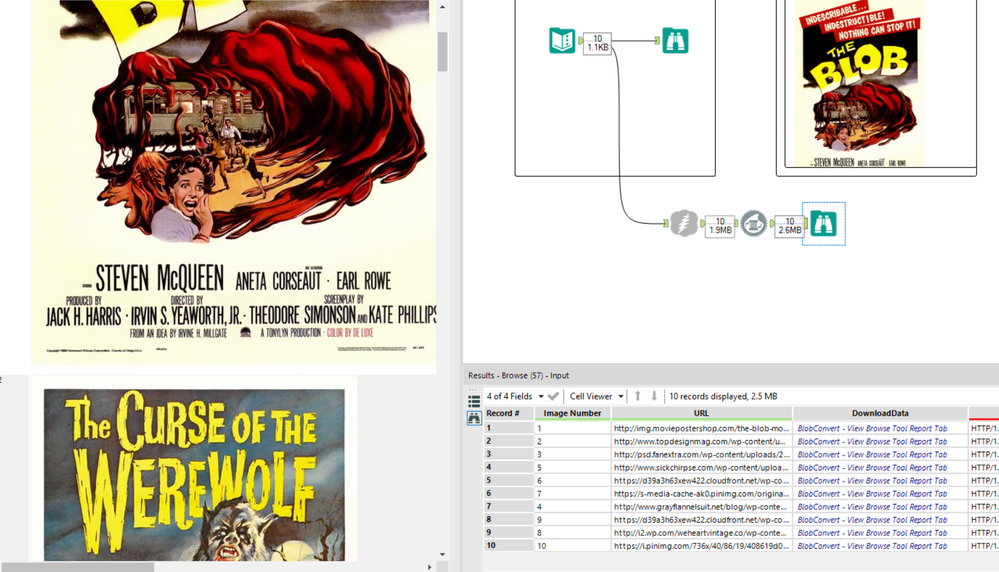
Task: Jump to next record with down arrow
Action: click(x=654, y=396)
